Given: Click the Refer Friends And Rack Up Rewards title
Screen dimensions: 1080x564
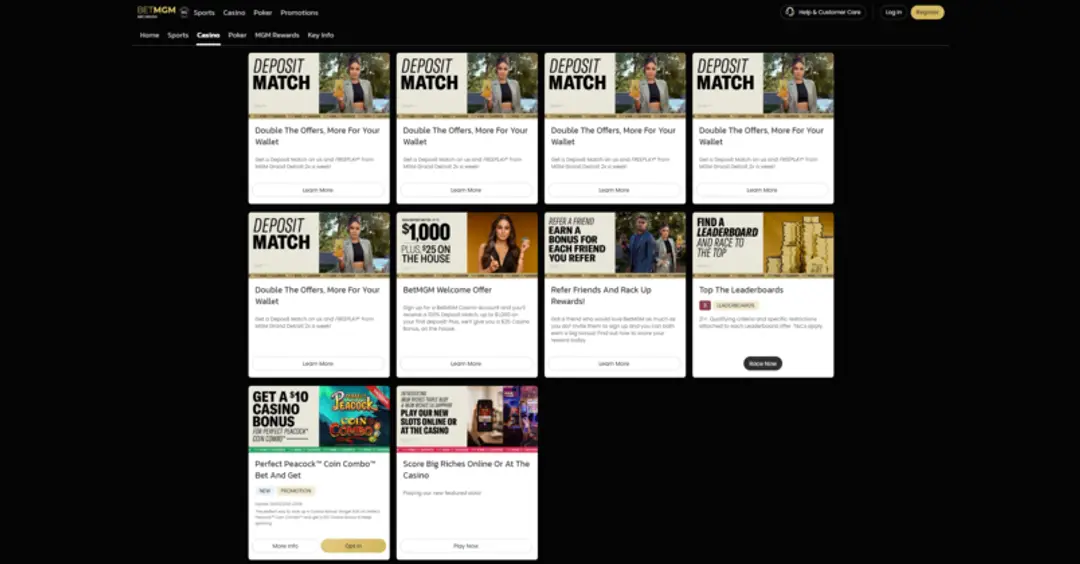Looking at the screenshot, I should tap(601, 295).
